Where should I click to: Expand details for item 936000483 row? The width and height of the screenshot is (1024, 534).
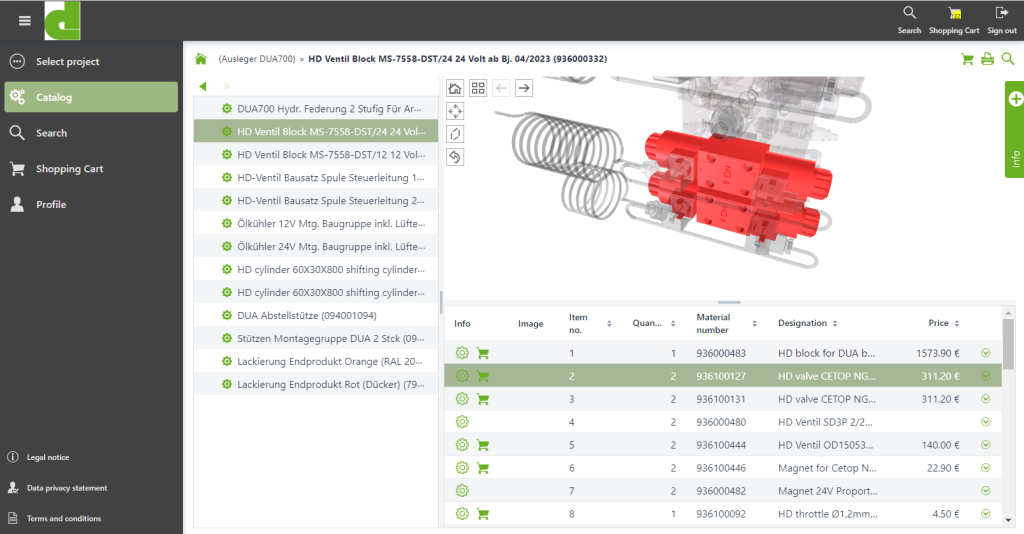point(986,353)
